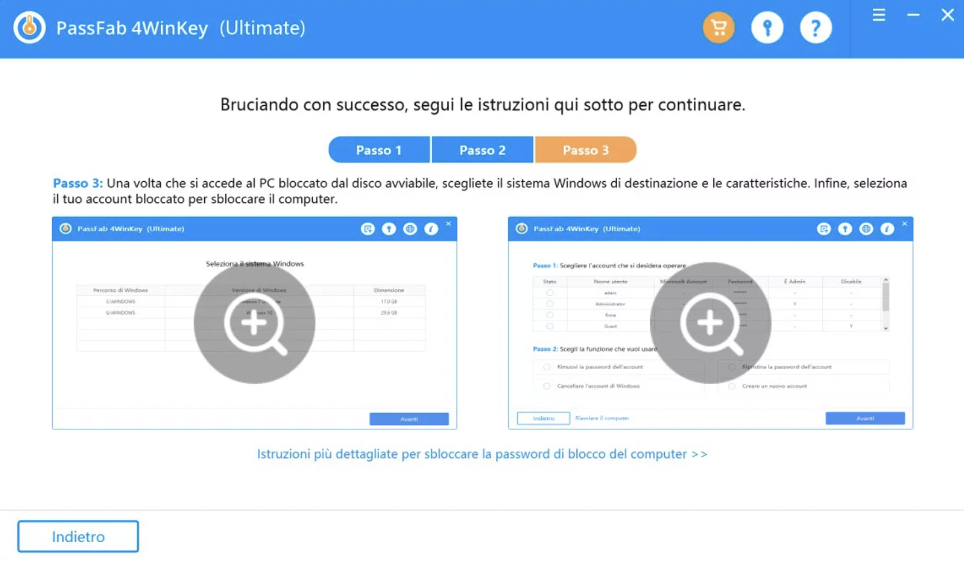Select the Passo 3 tab

[x=585, y=150]
